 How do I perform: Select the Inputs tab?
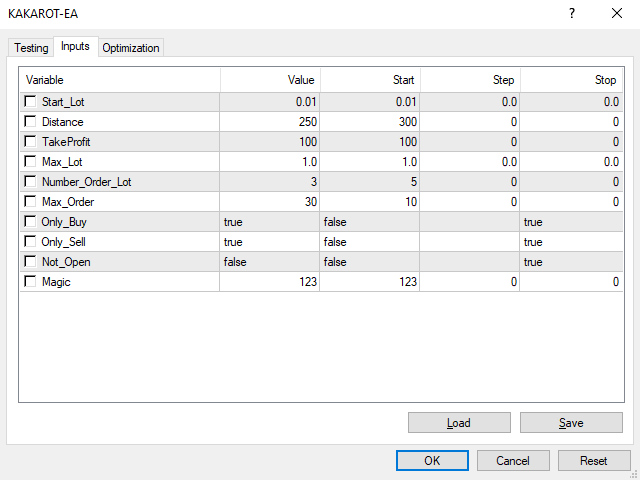pos(76,47)
